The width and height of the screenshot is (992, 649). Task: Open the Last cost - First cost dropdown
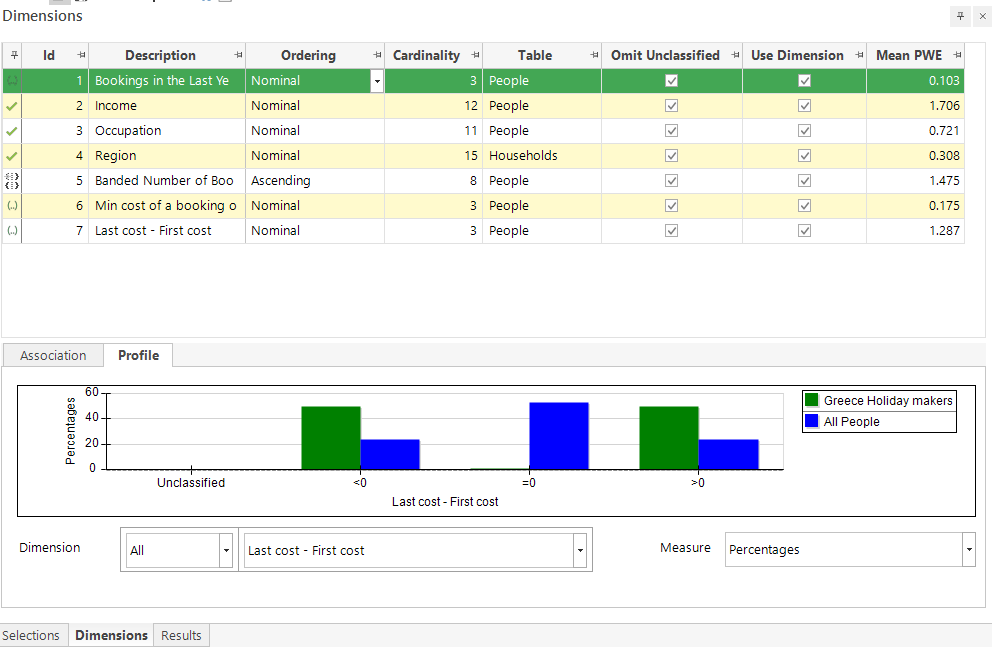pos(580,550)
